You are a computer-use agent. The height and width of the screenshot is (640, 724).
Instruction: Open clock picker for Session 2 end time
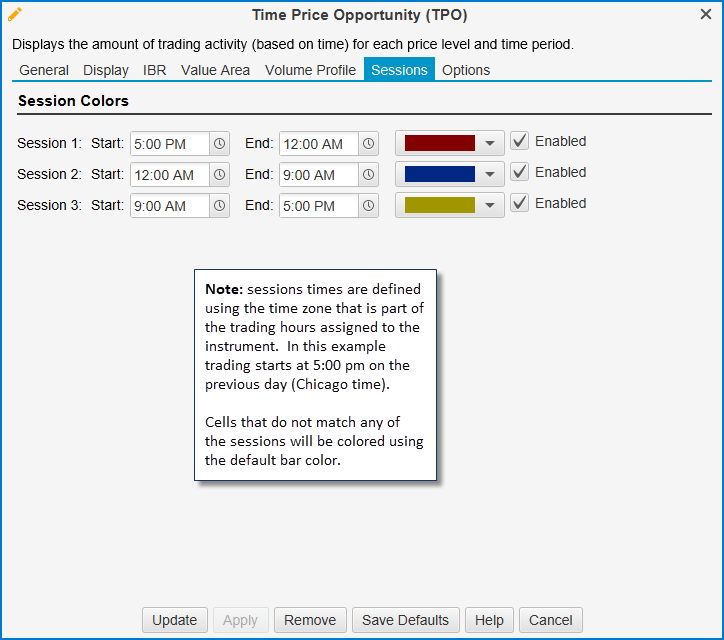coord(369,175)
